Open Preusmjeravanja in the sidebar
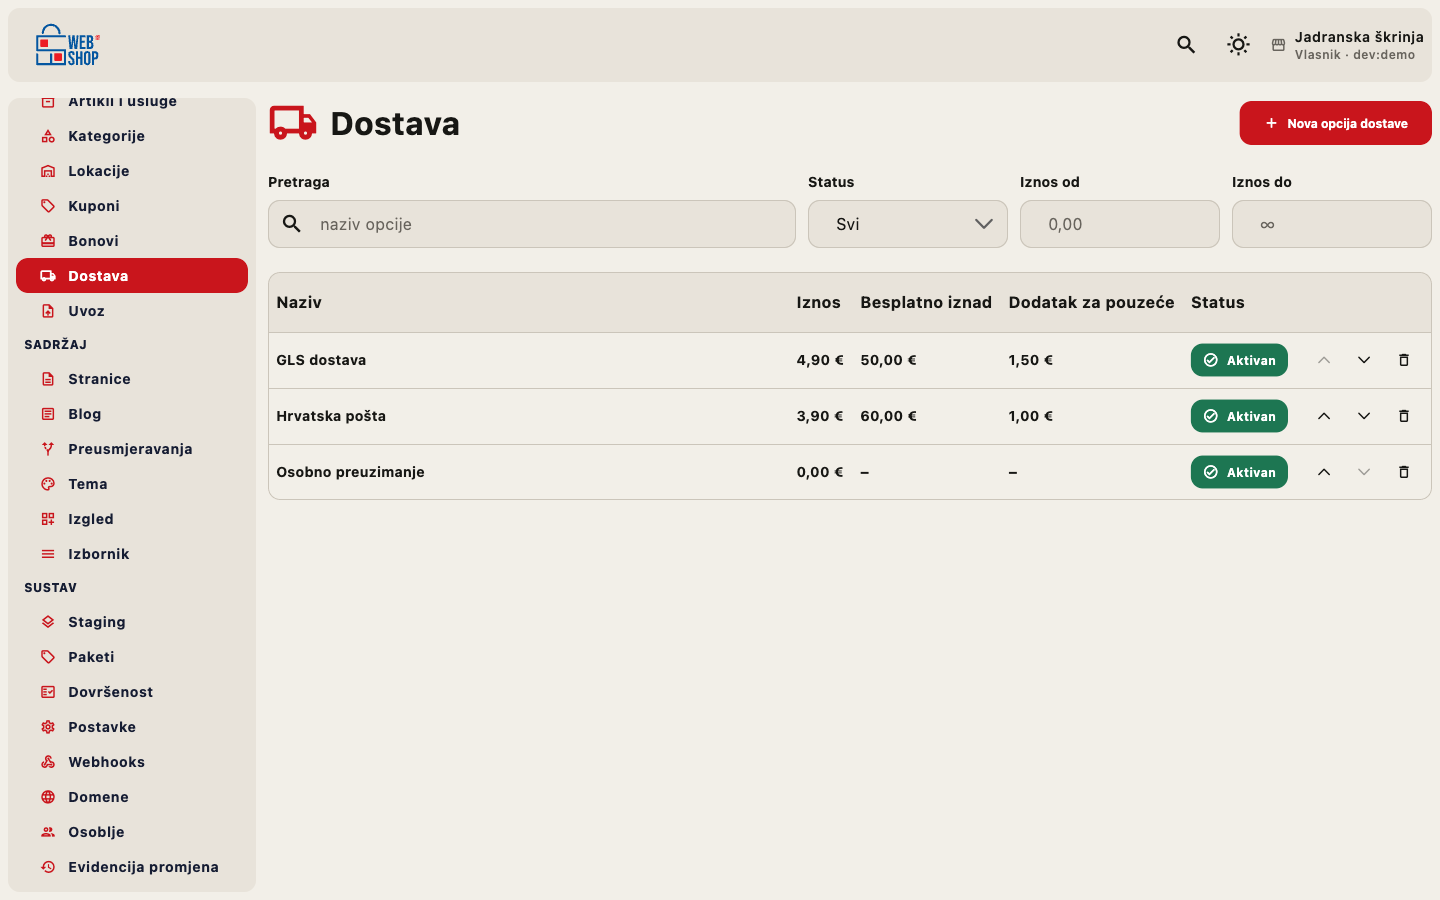The image size is (1440, 900). click(x=132, y=449)
